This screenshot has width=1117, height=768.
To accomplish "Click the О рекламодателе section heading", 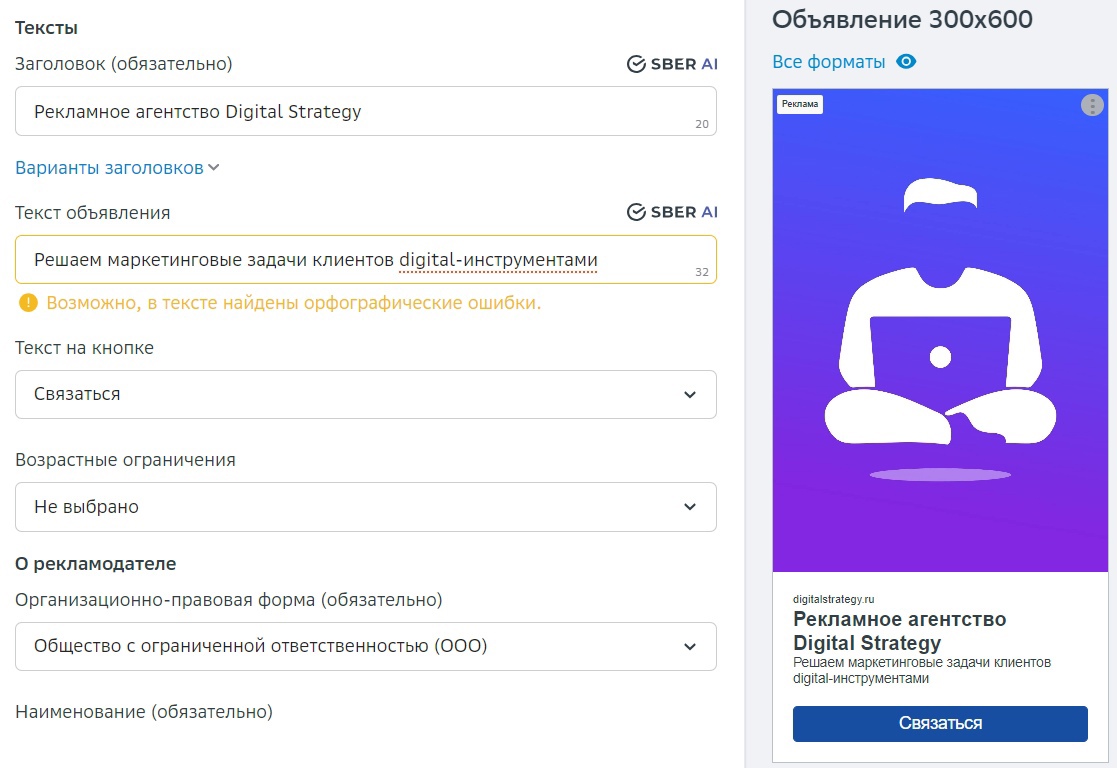I will pos(95,564).
